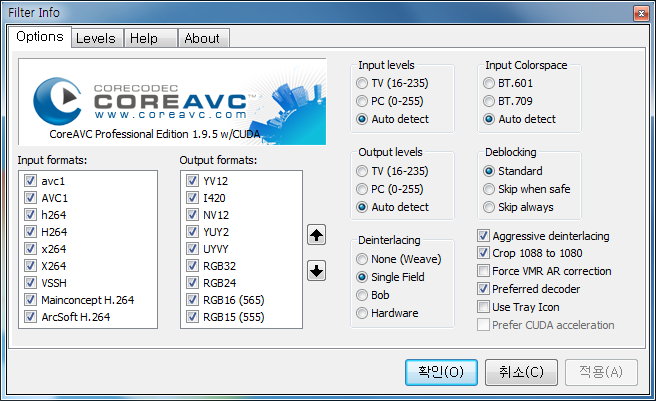Toggle Crop 1088 to 1080
Image resolution: width=656 pixels, height=401 pixels.
tap(483, 253)
